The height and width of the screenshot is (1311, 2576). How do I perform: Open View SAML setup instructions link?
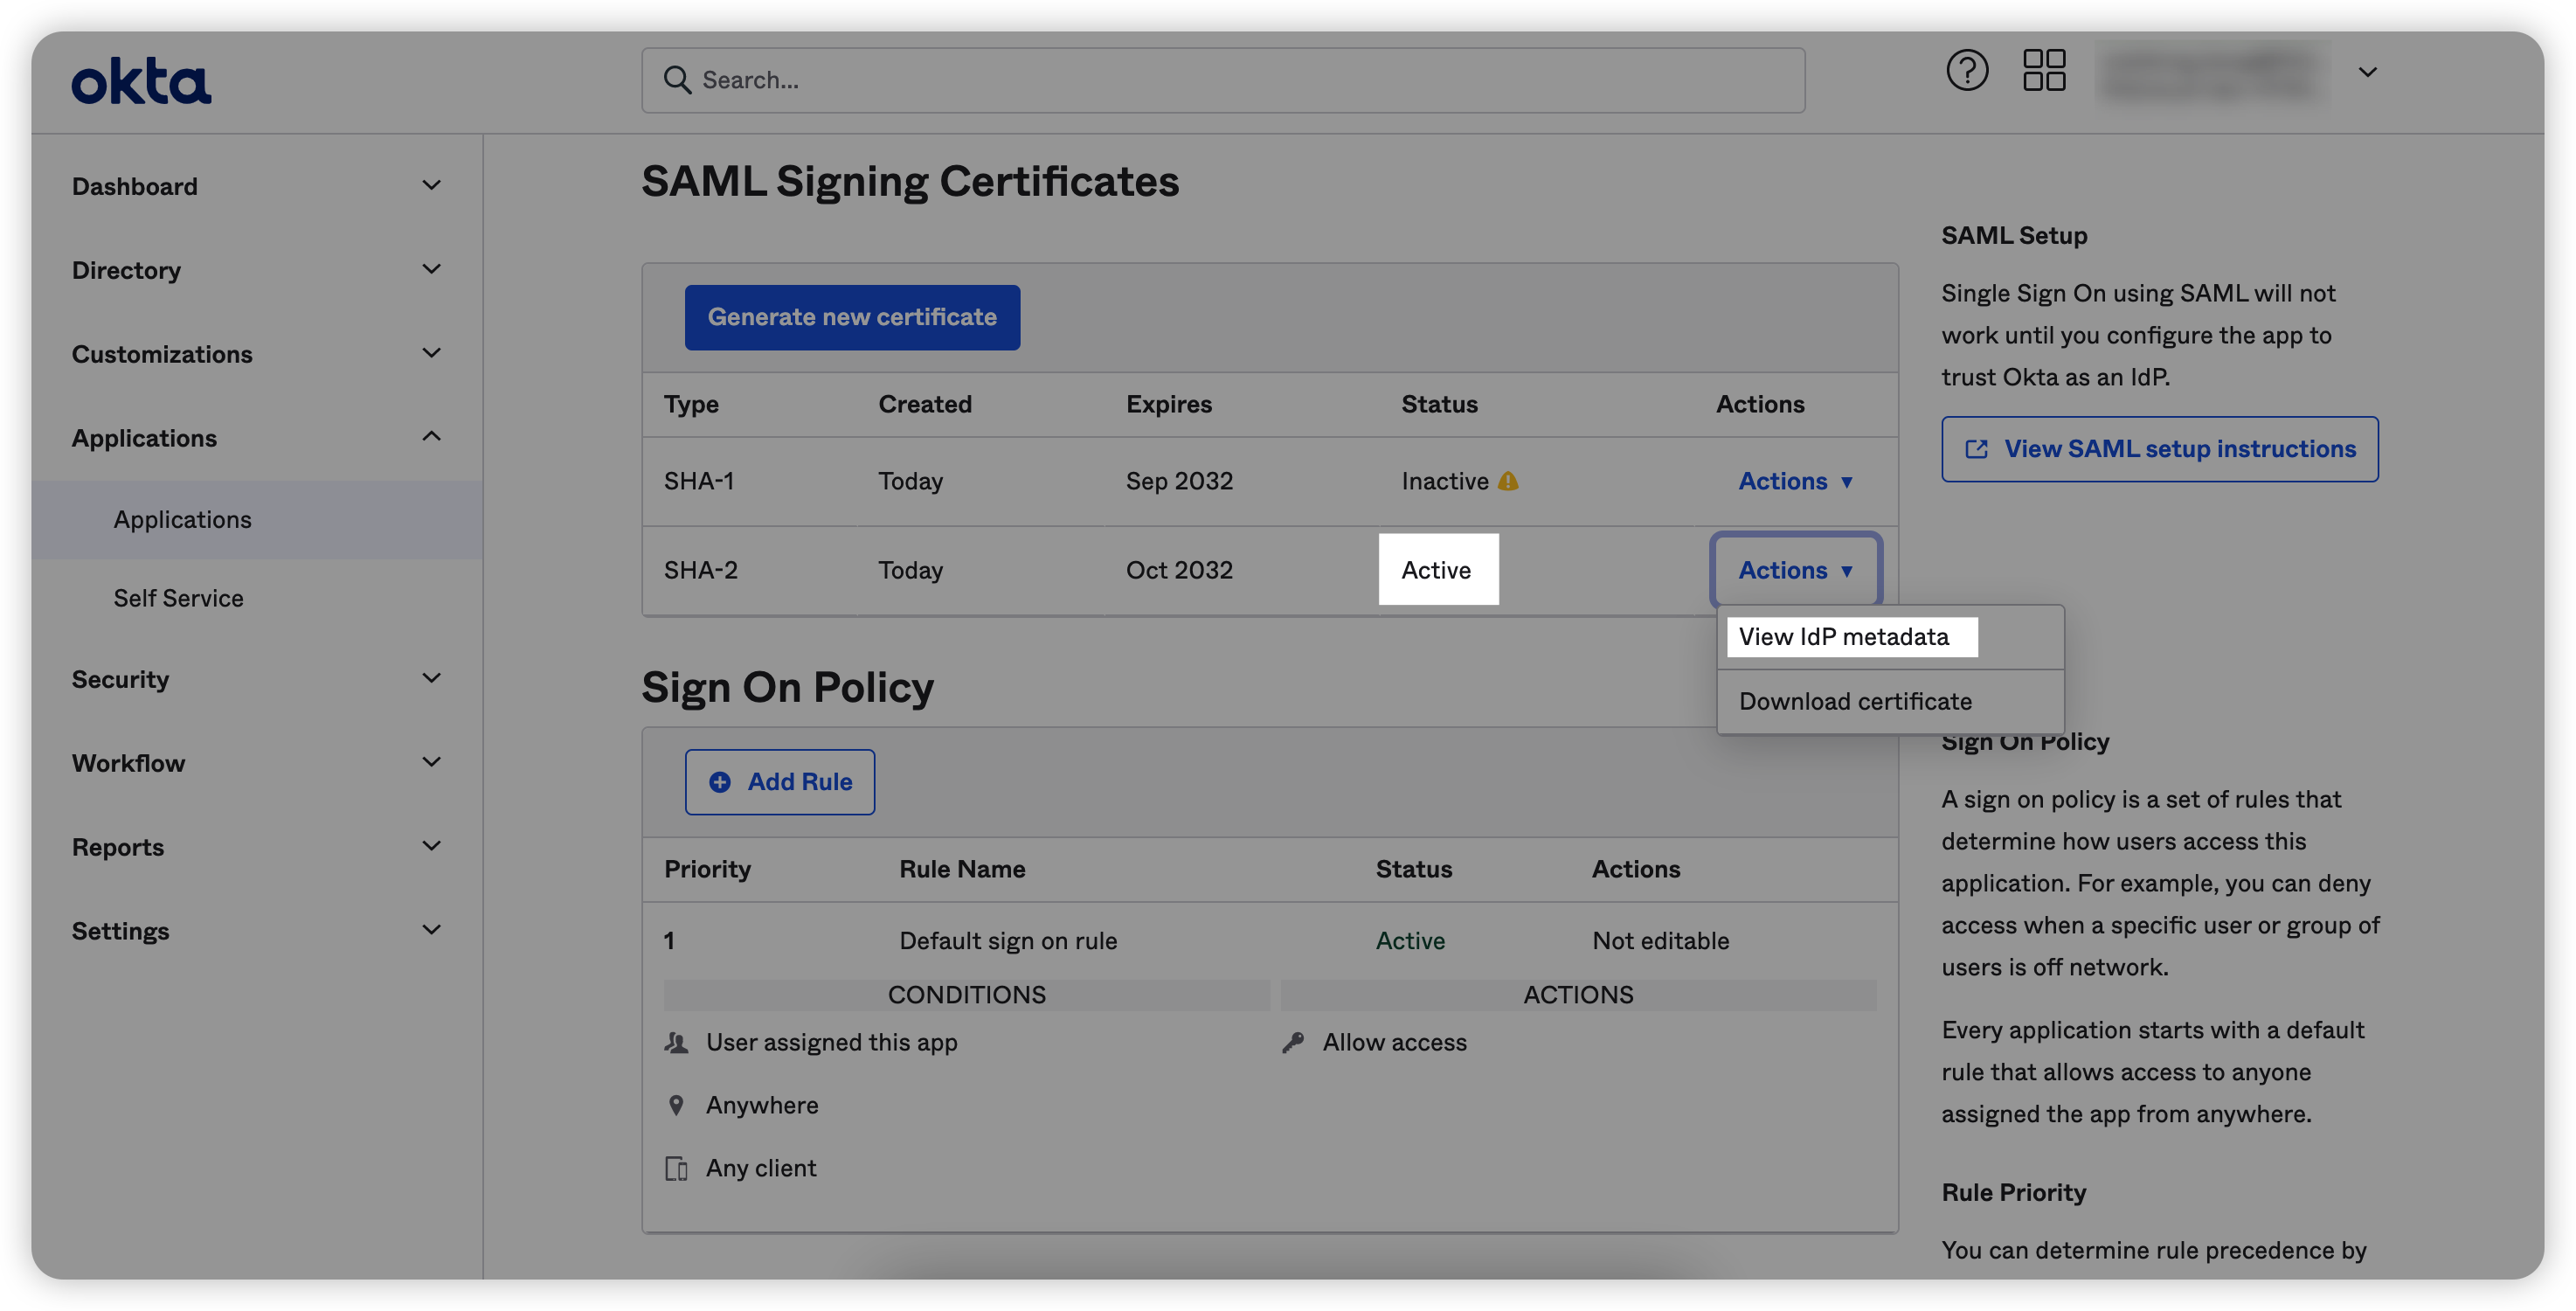pyautogui.click(x=2159, y=449)
